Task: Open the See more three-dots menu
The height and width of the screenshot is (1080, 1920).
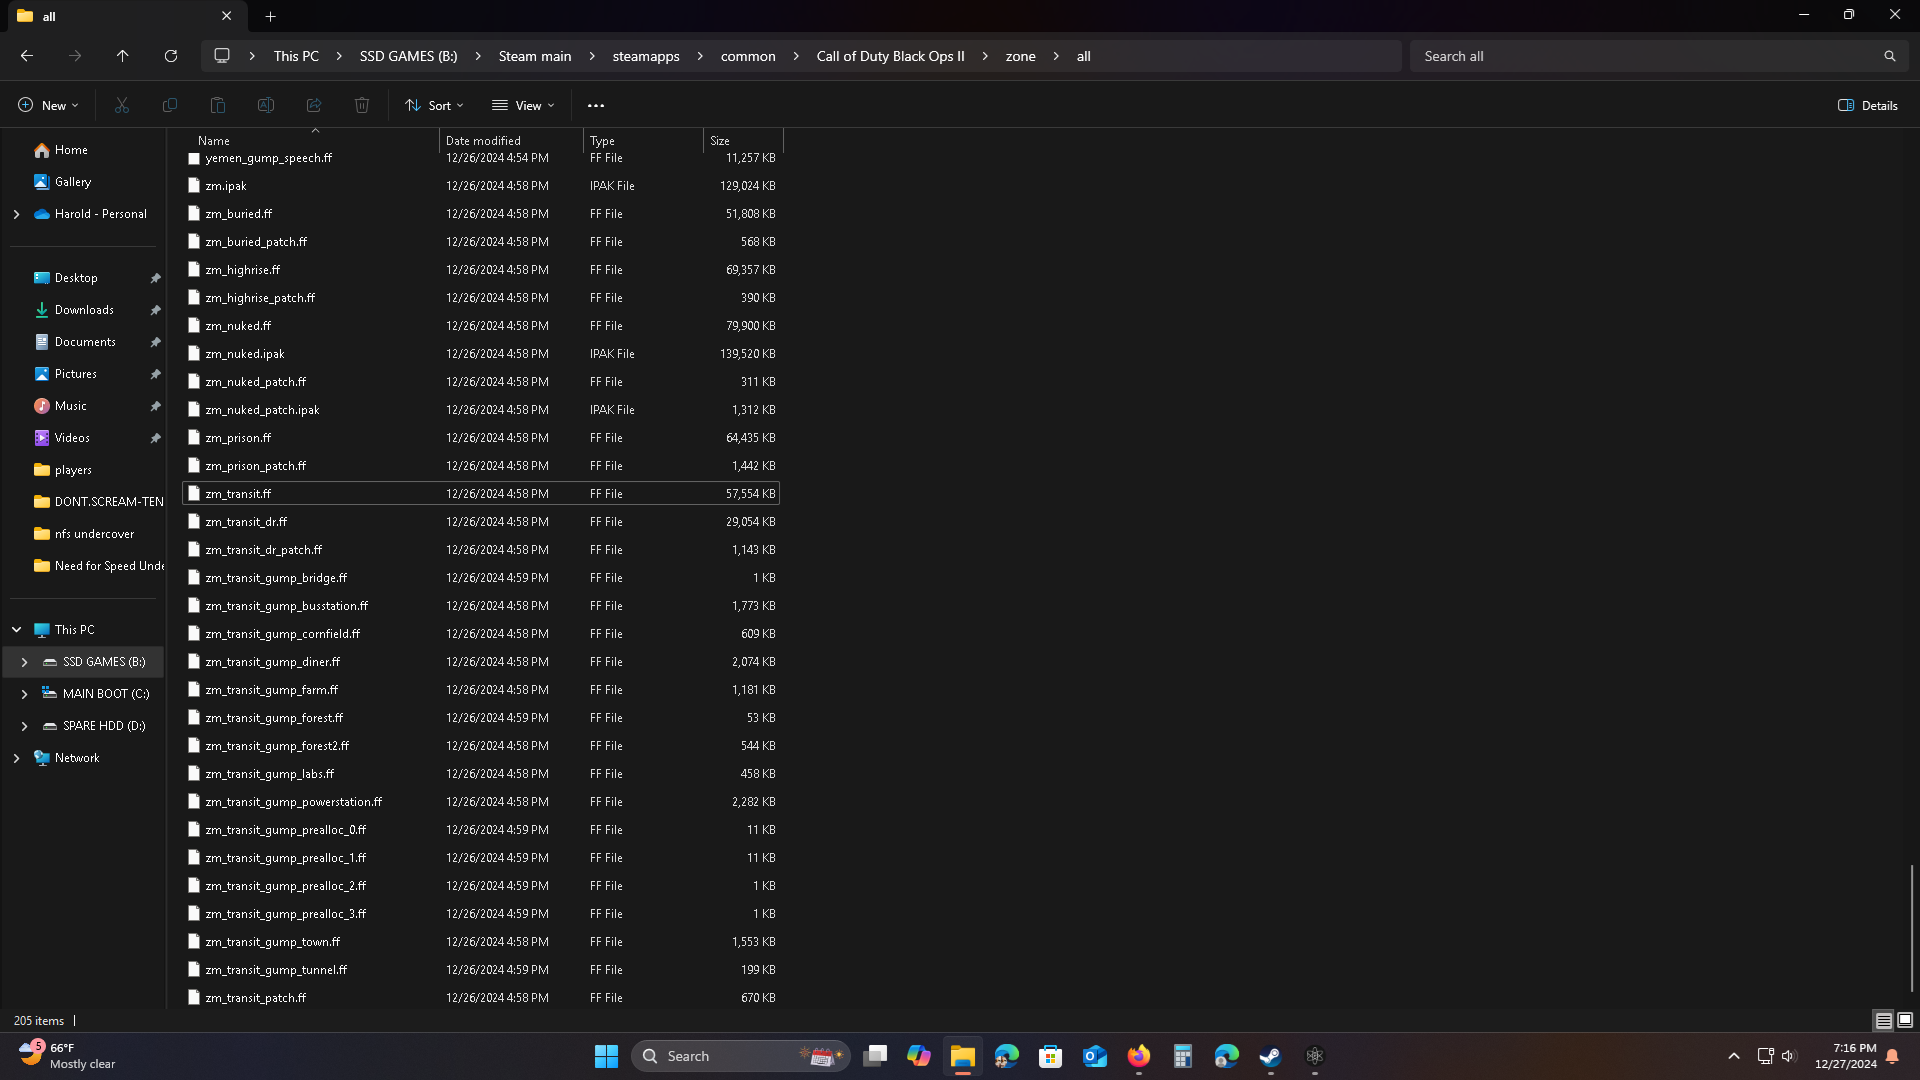Action: 596,105
